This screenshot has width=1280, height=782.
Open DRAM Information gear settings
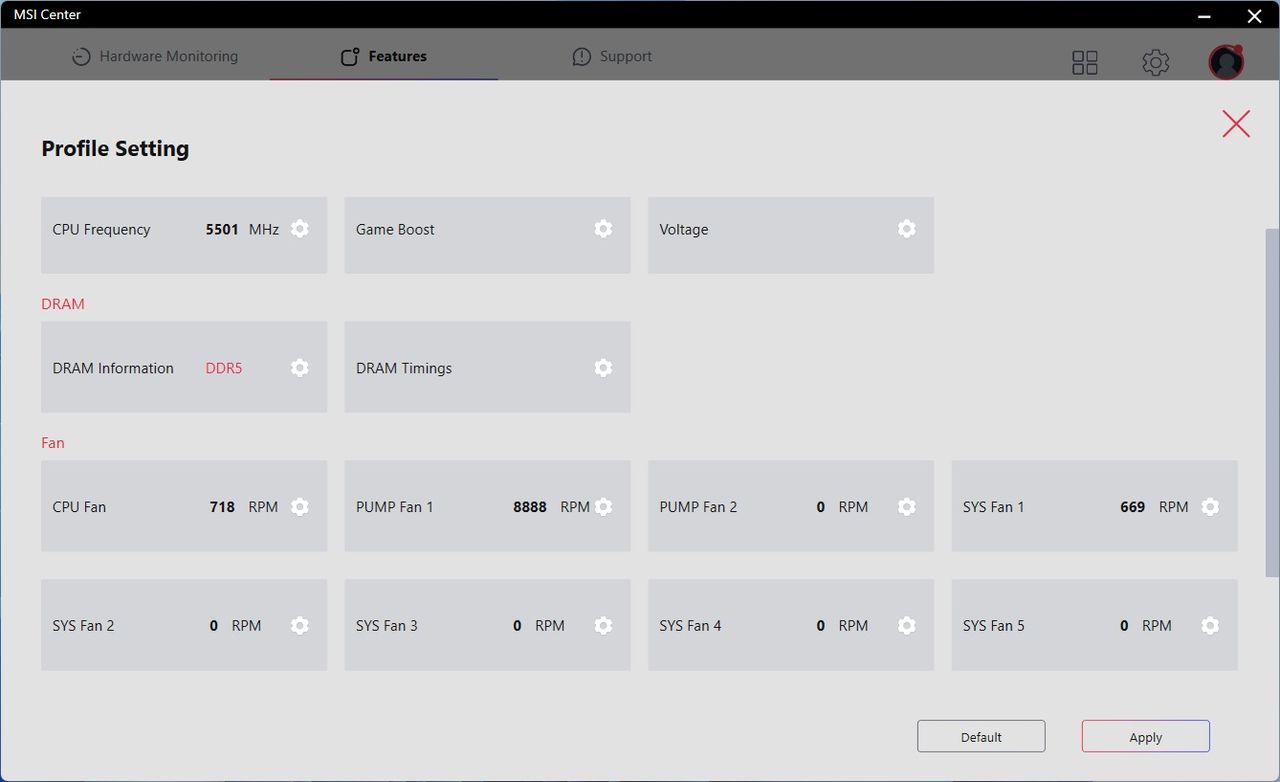pyautogui.click(x=300, y=368)
